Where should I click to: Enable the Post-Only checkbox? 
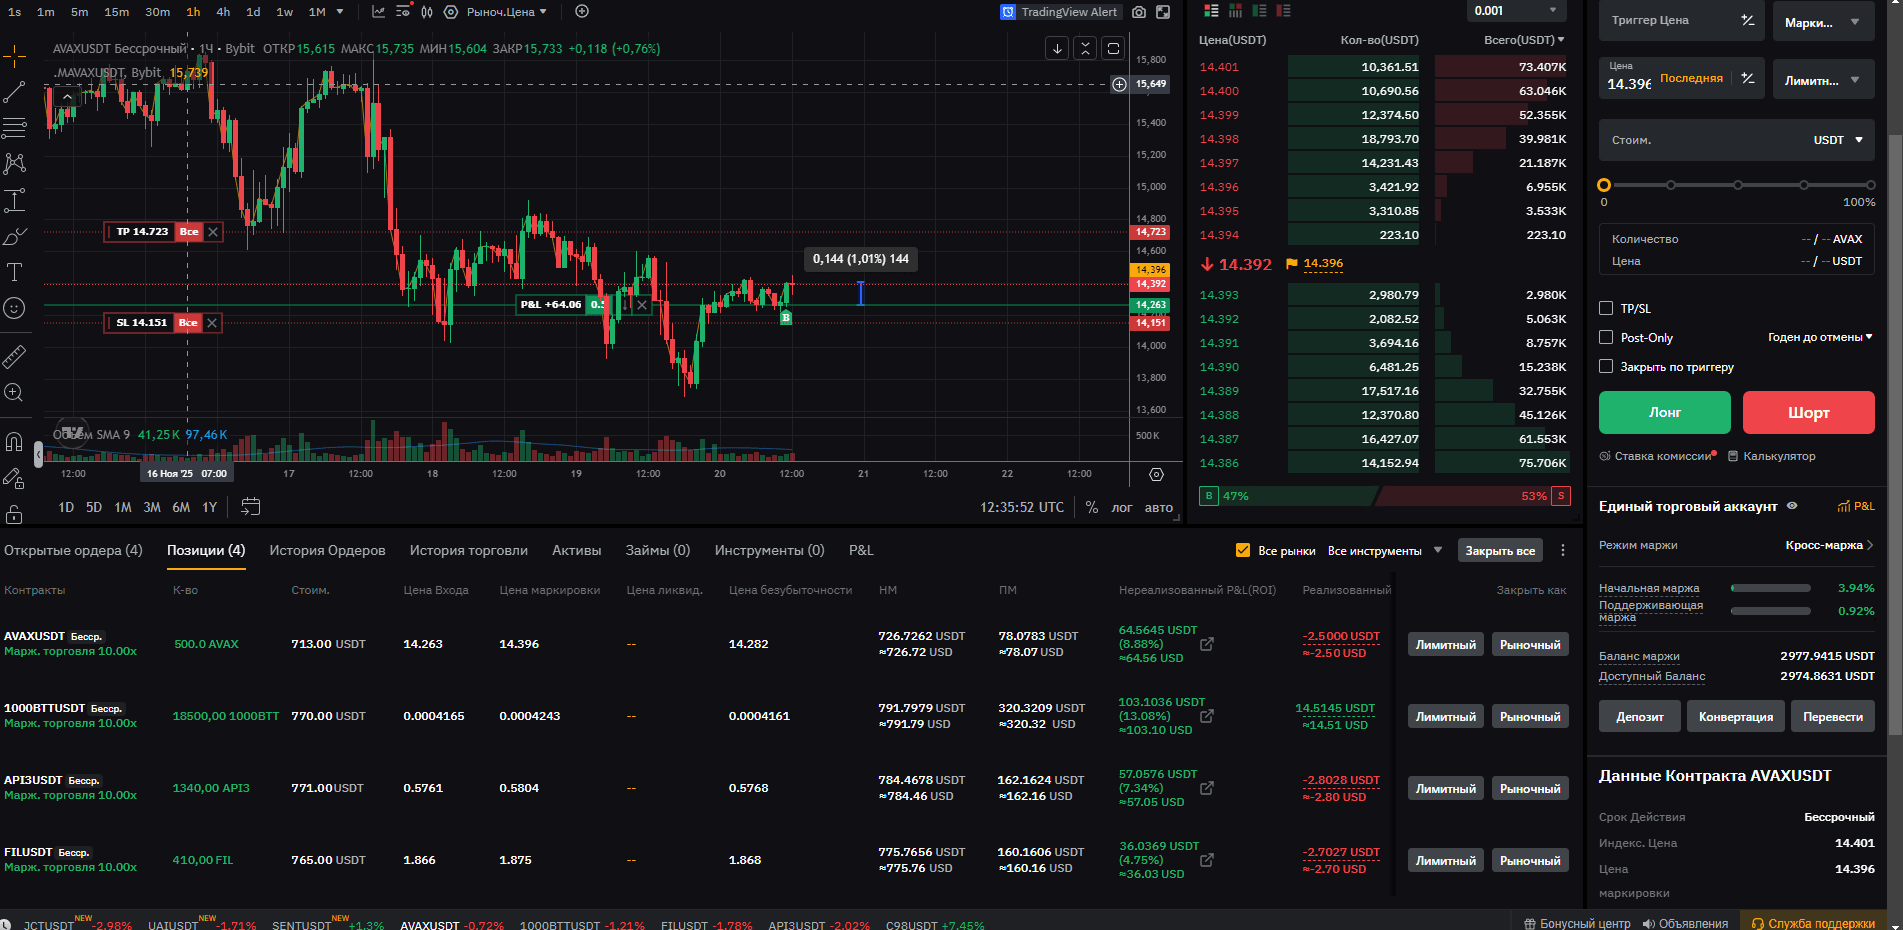point(1606,337)
